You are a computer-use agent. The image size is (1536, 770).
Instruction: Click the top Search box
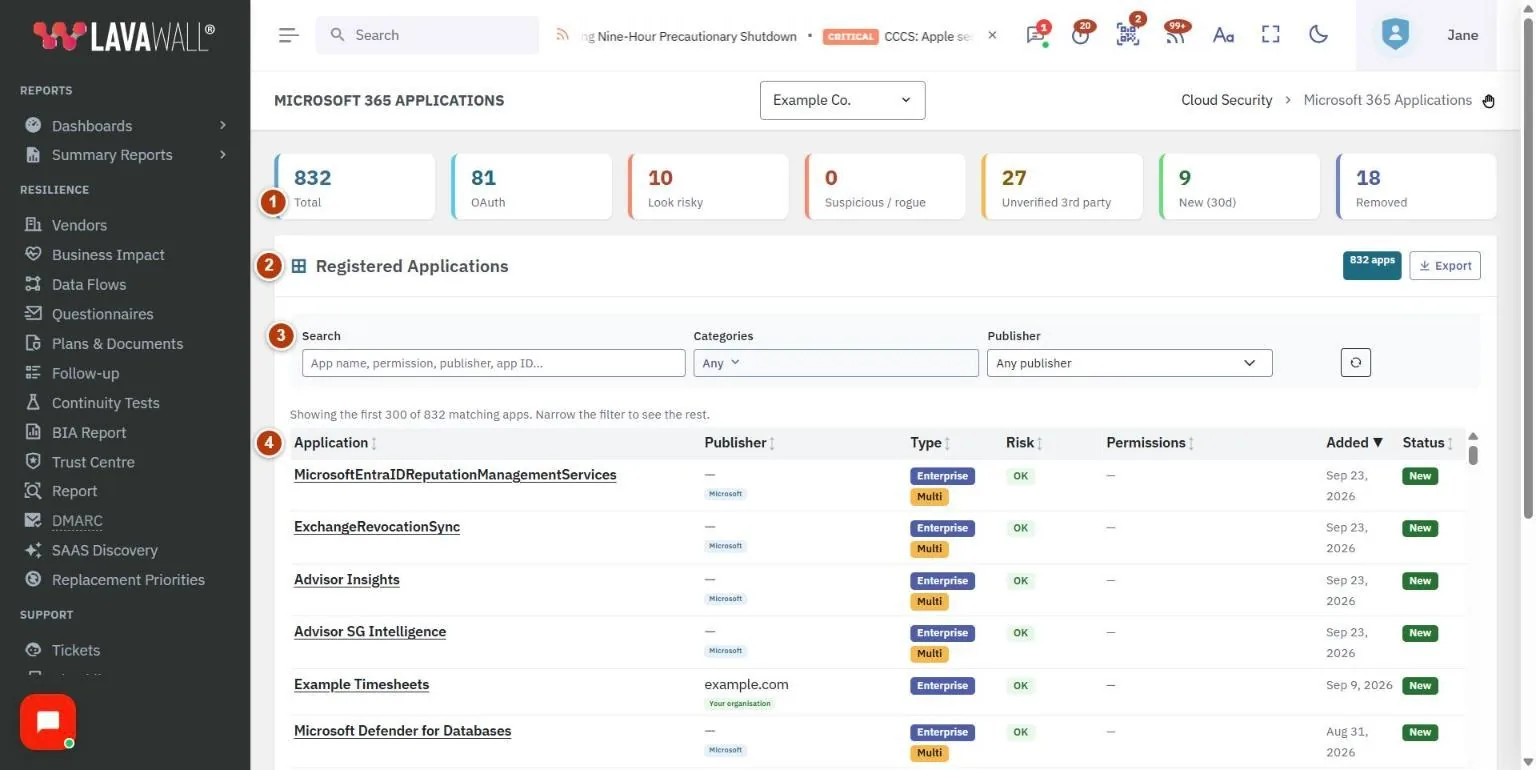[427, 35]
